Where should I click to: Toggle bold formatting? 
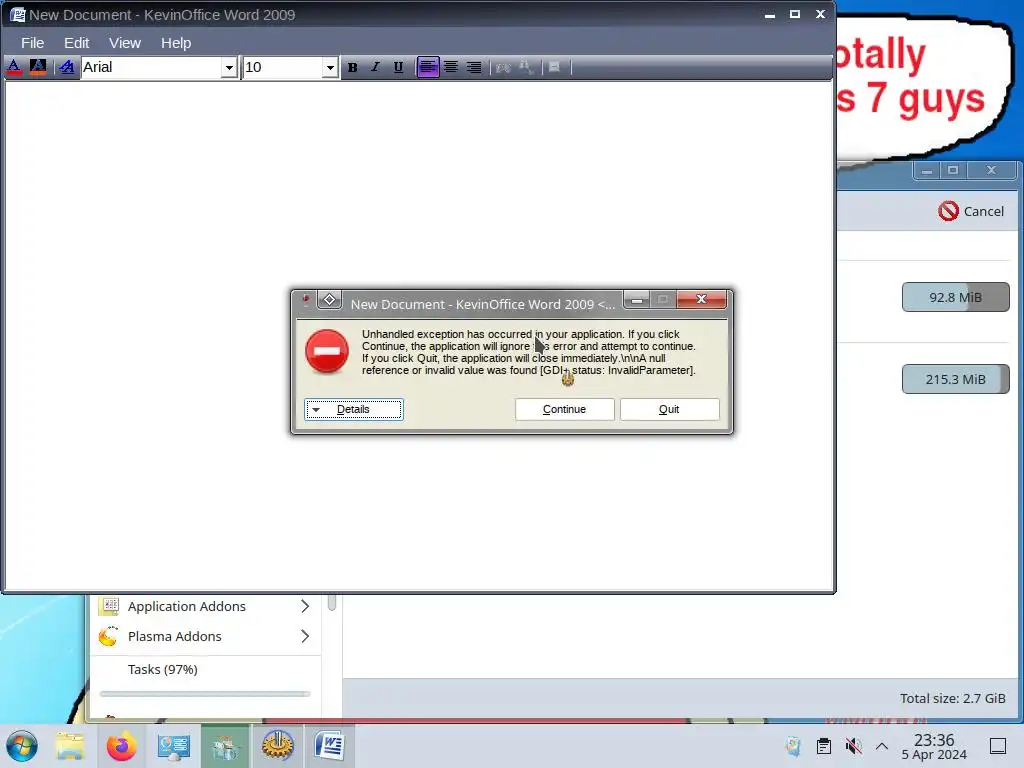point(352,67)
